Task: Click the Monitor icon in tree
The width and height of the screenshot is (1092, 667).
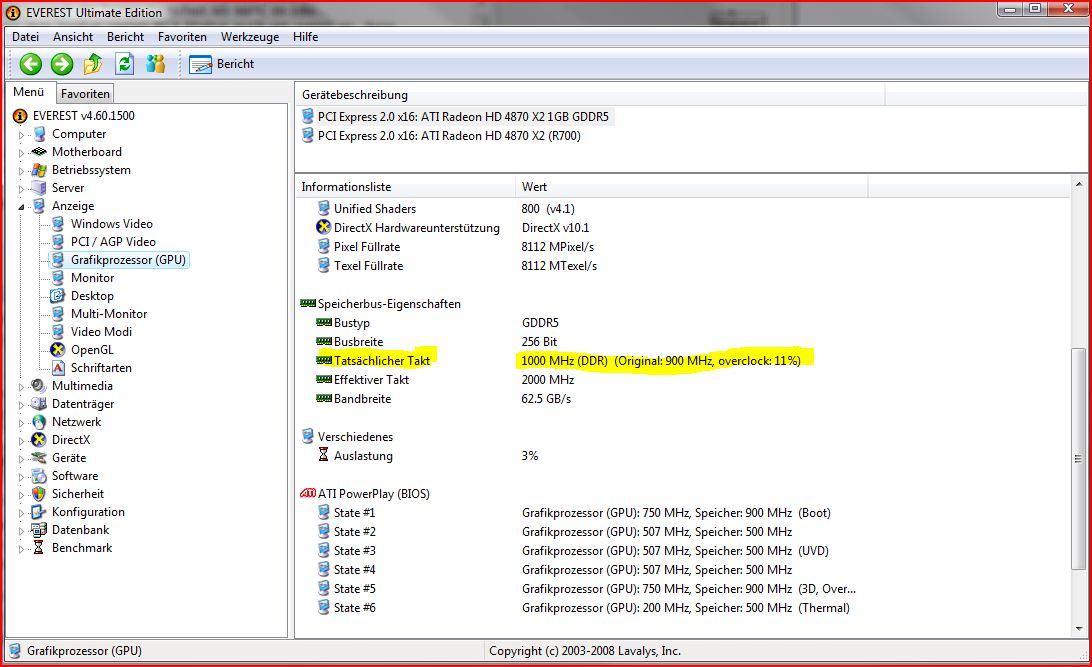Action: (58, 278)
